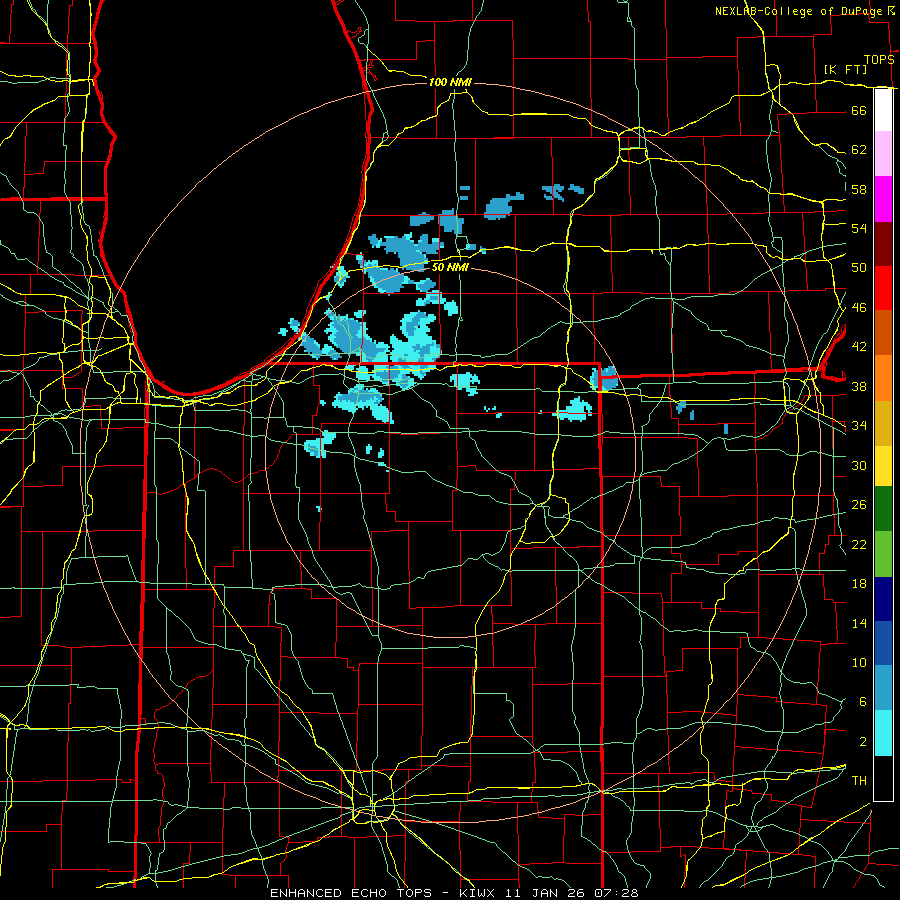The width and height of the screenshot is (900, 900).
Task: Select the light blue legend swatch
Action: coord(883,688)
